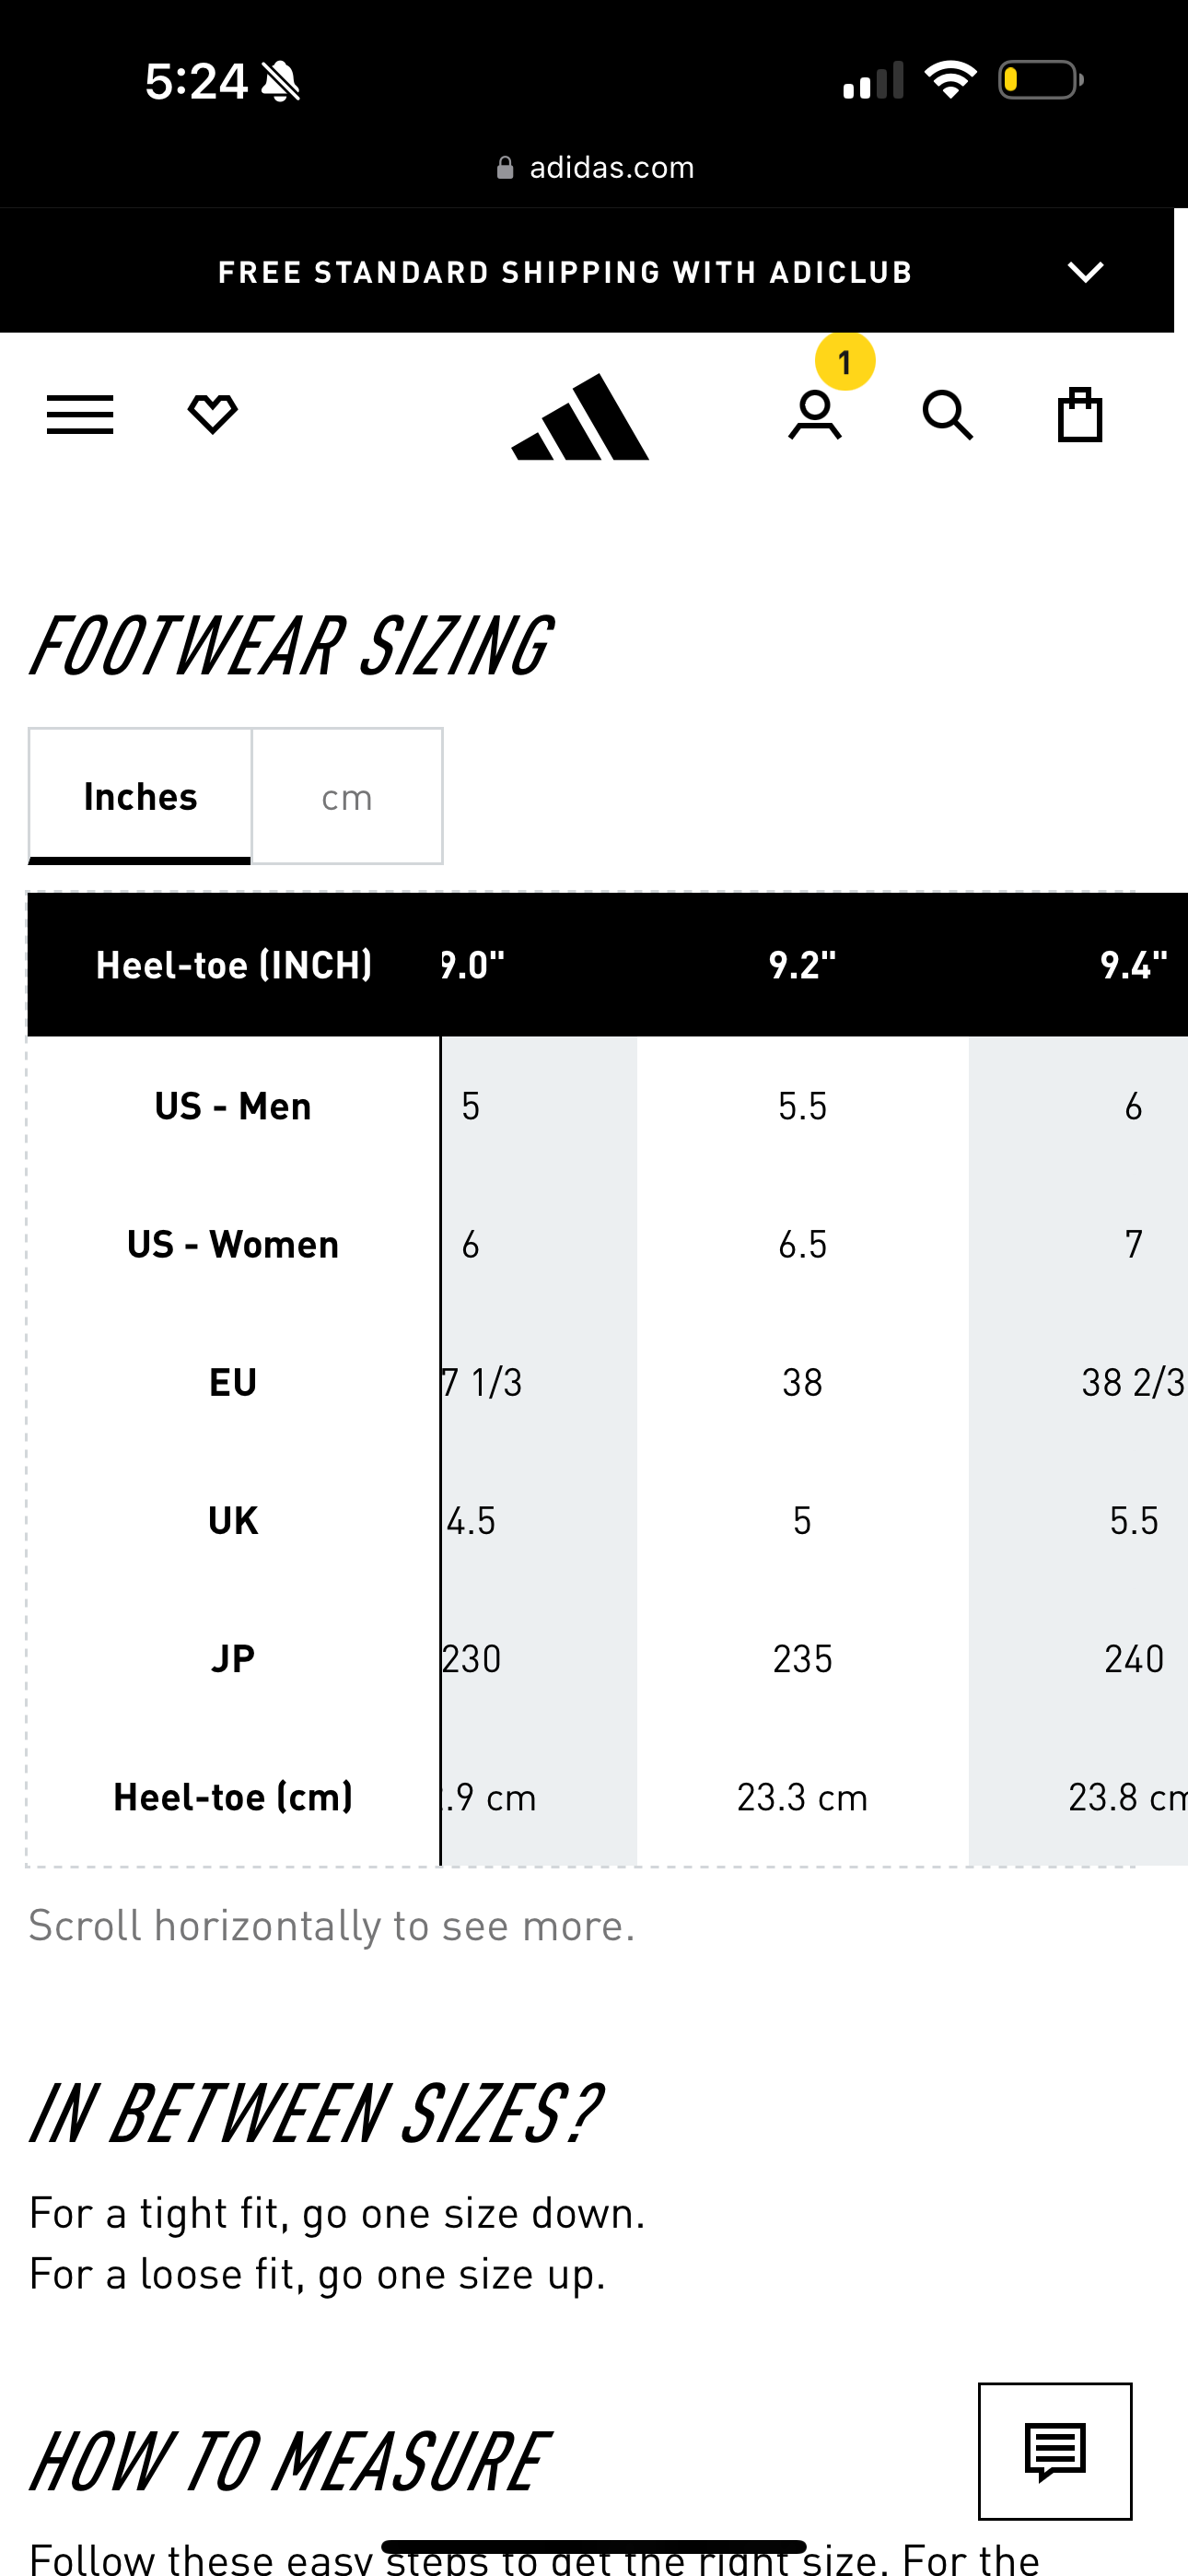
Task: Select the 9.2" heel-toe column header
Action: pyautogui.click(x=802, y=965)
